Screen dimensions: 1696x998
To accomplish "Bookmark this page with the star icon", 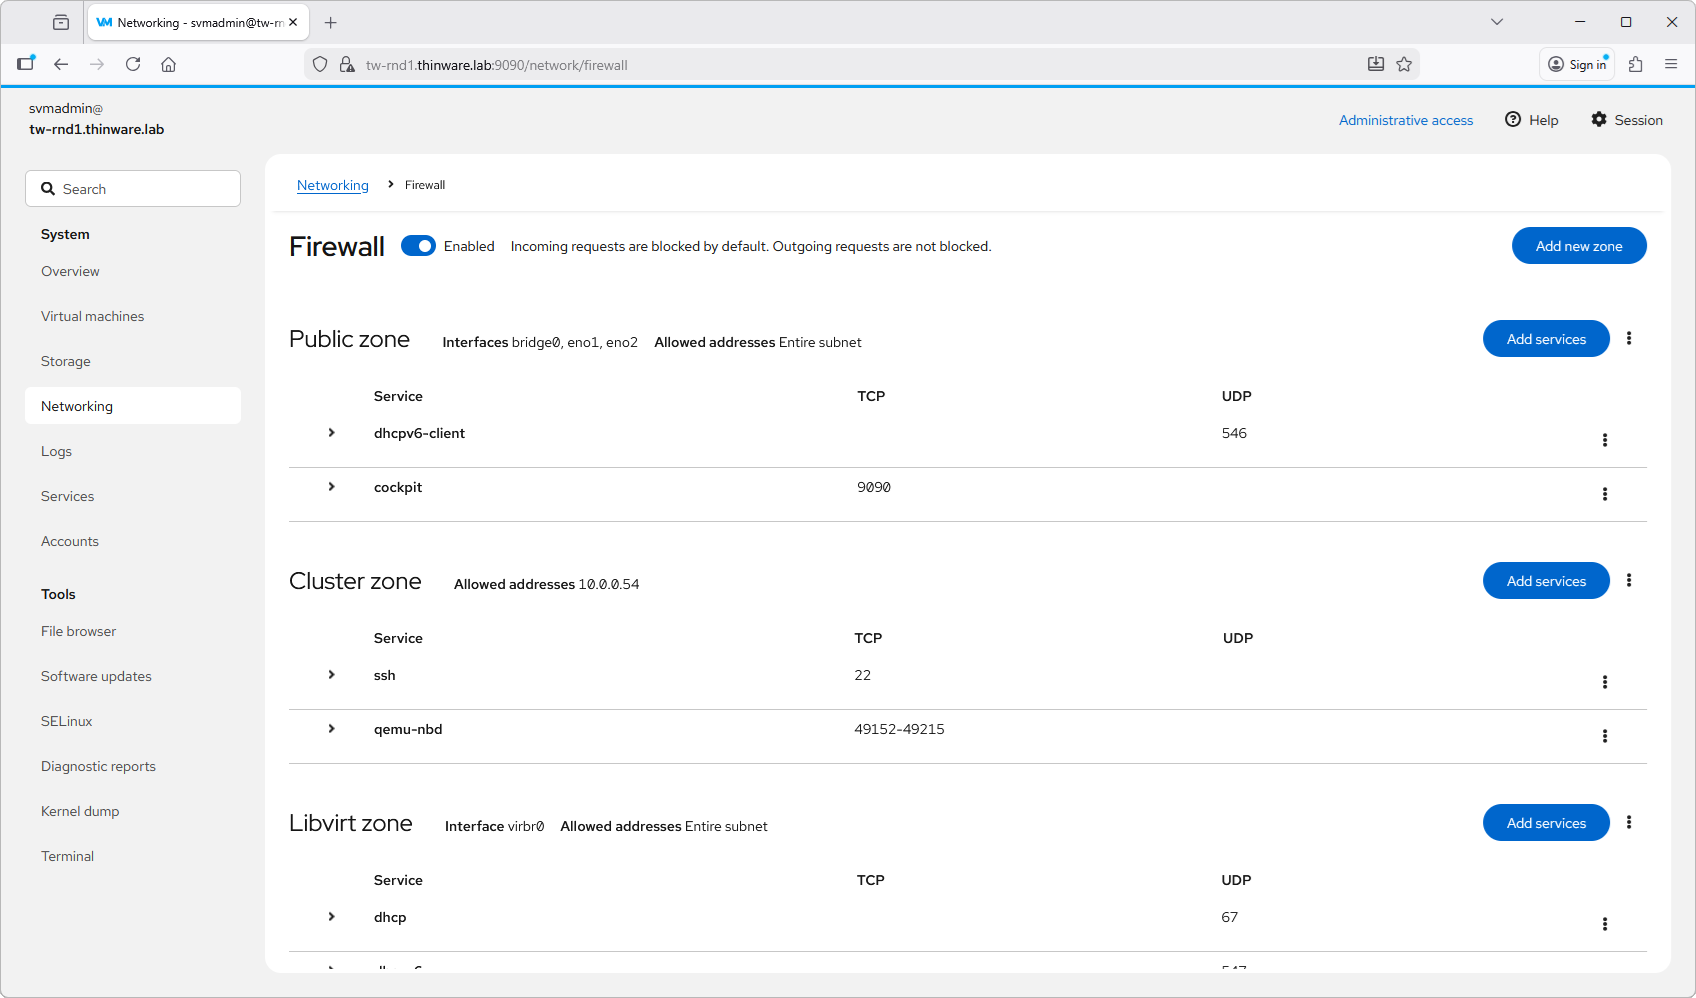I will (1404, 64).
